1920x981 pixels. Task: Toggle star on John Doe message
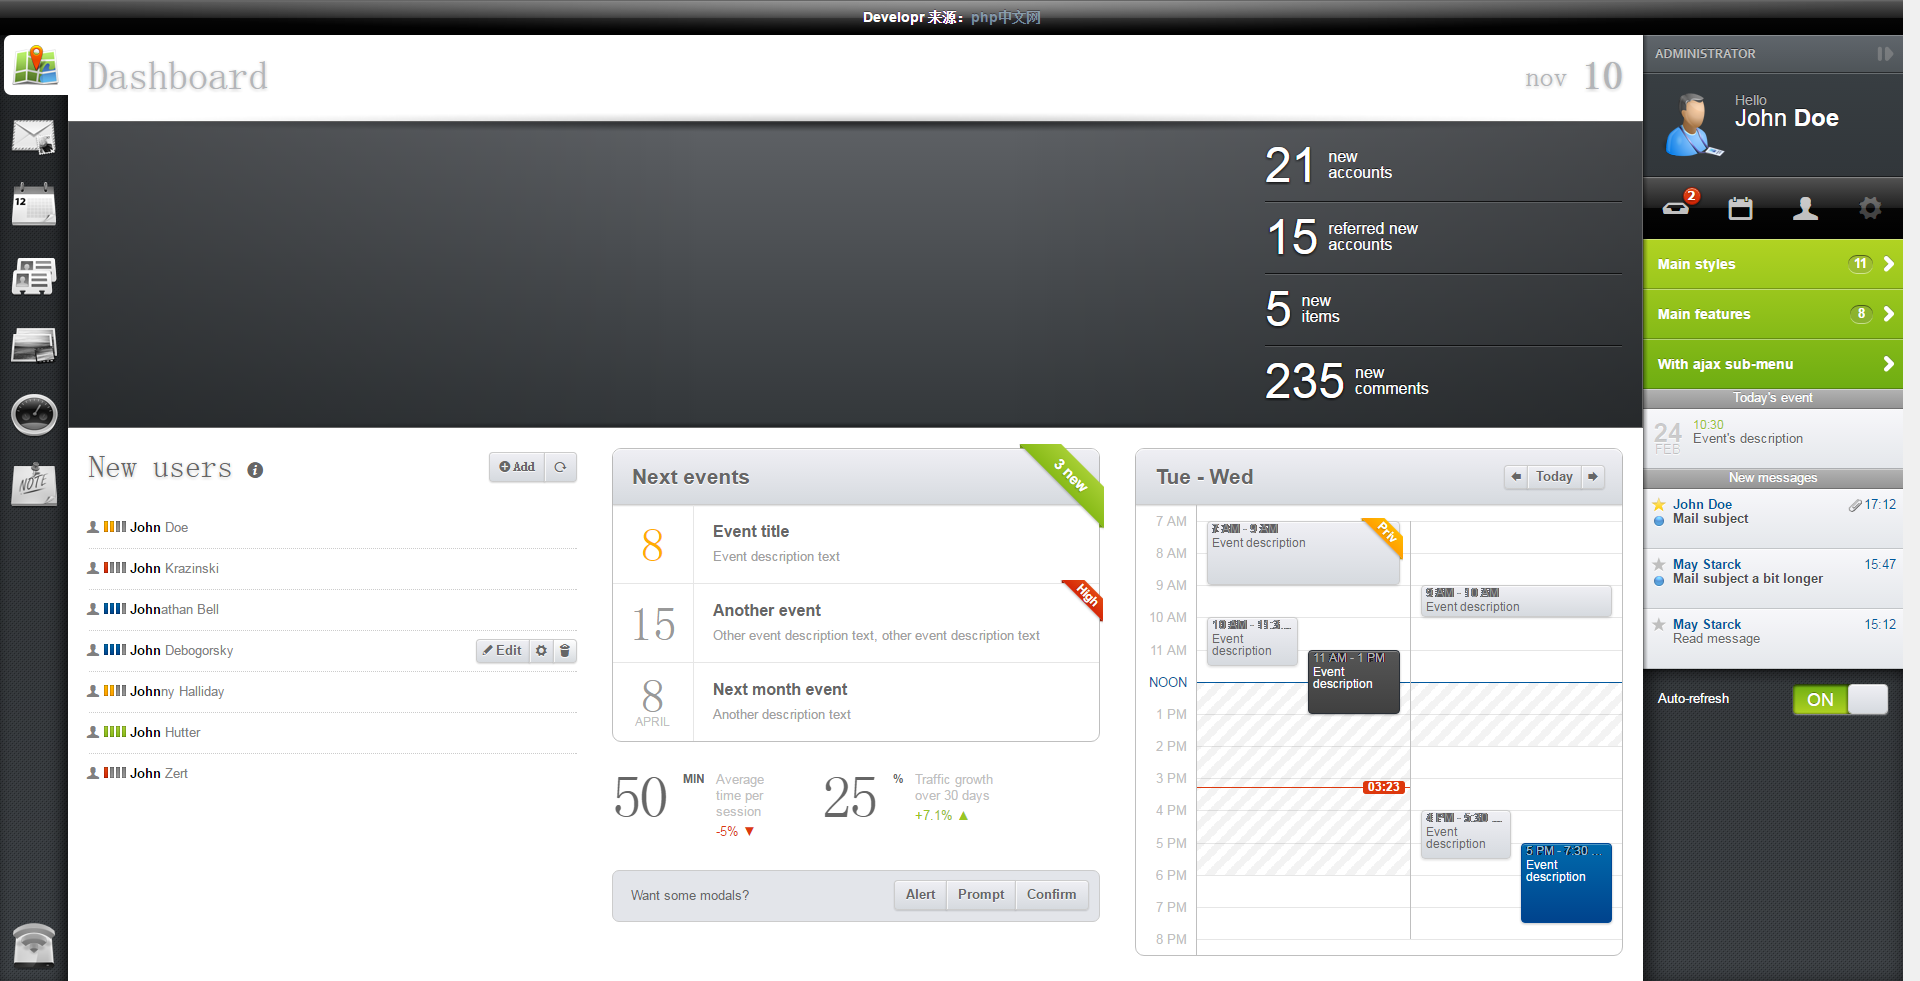click(x=1659, y=505)
